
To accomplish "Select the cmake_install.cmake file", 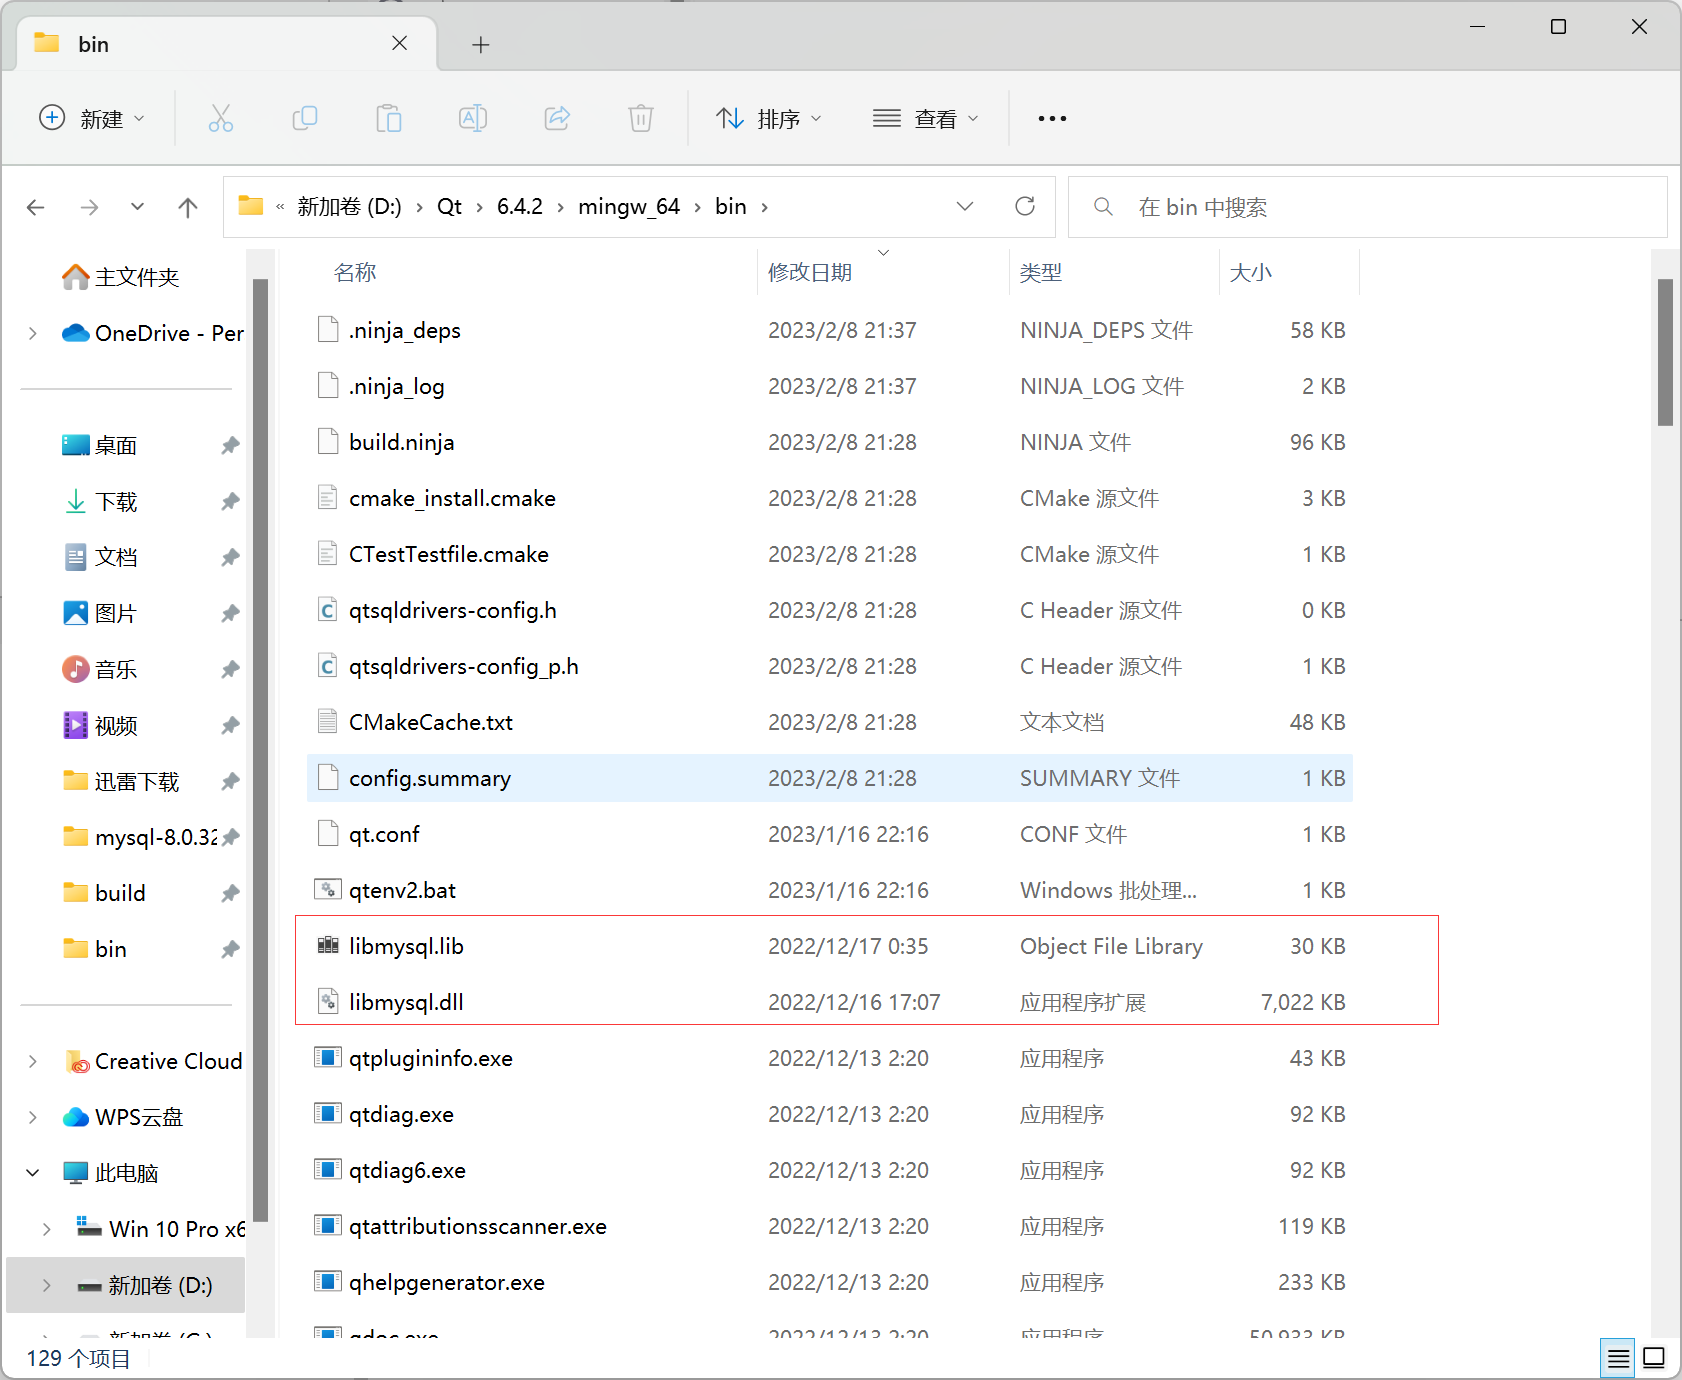I will (x=830, y=498).
